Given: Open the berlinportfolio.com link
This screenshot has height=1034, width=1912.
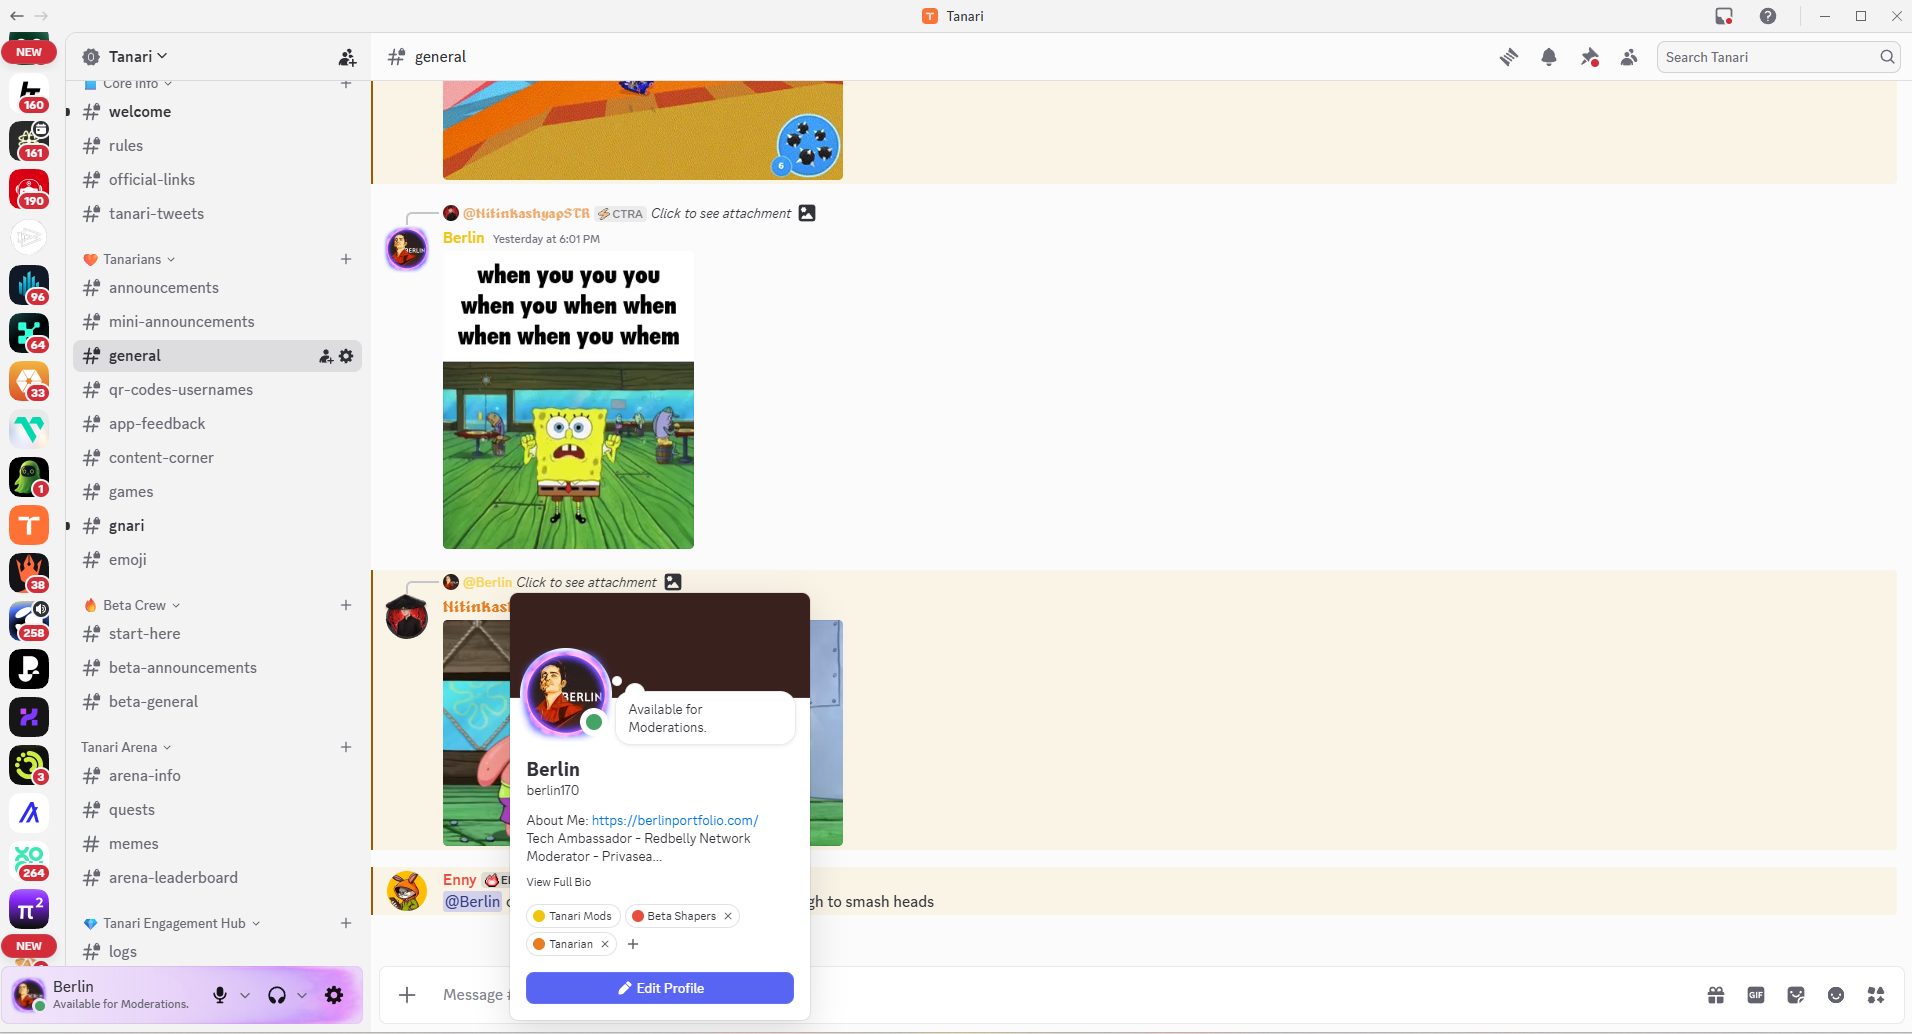Looking at the screenshot, I should coord(675,821).
